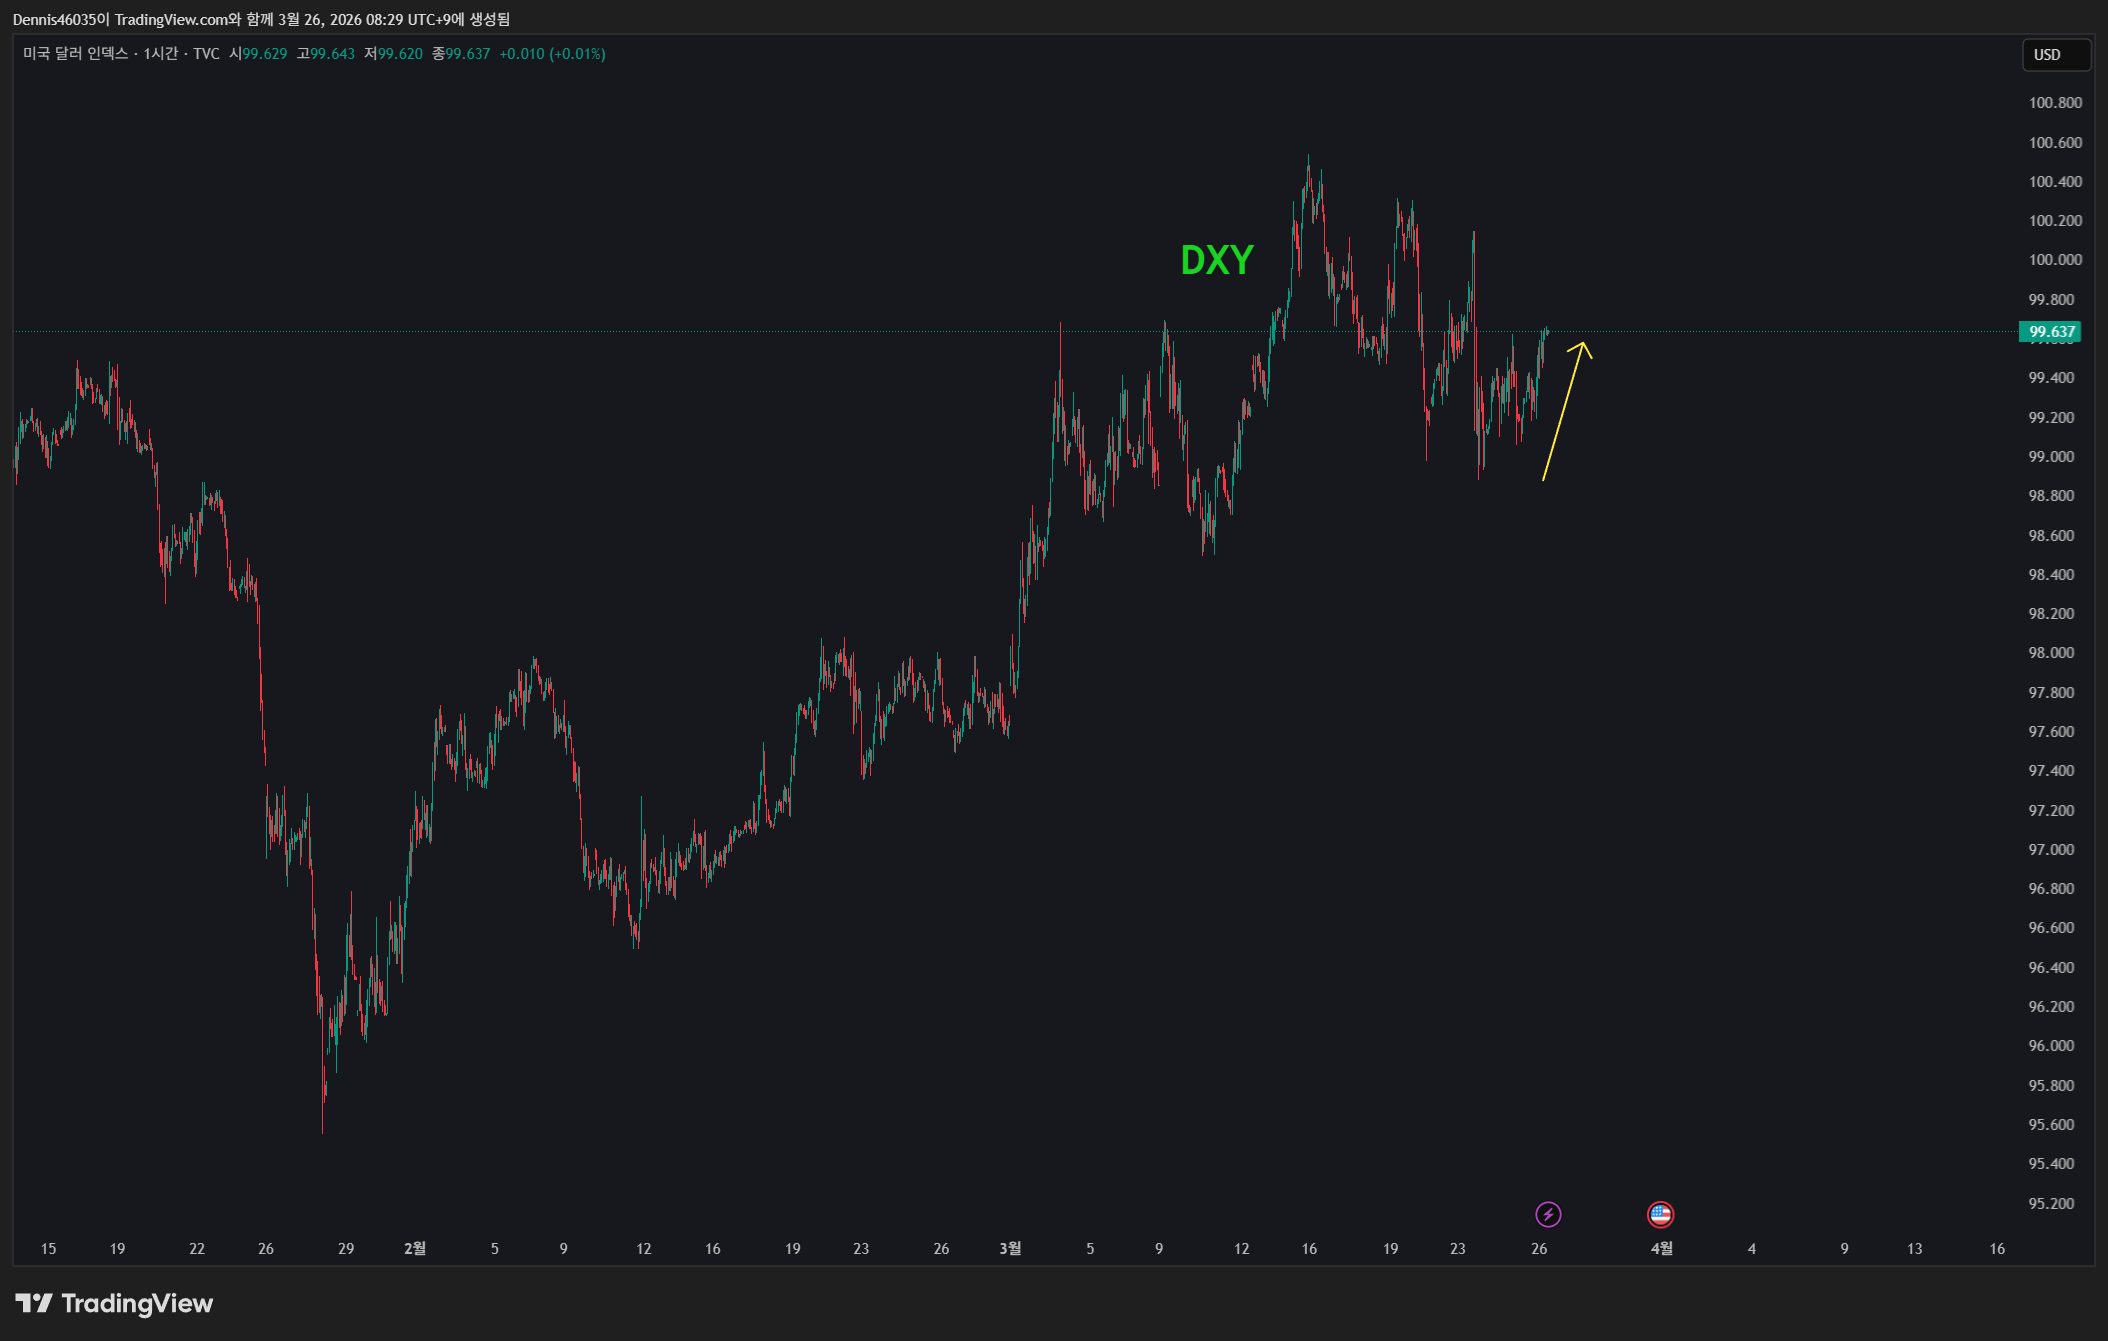Open the USD currency selector
Screen dimensions: 2108x1341
[2055, 54]
